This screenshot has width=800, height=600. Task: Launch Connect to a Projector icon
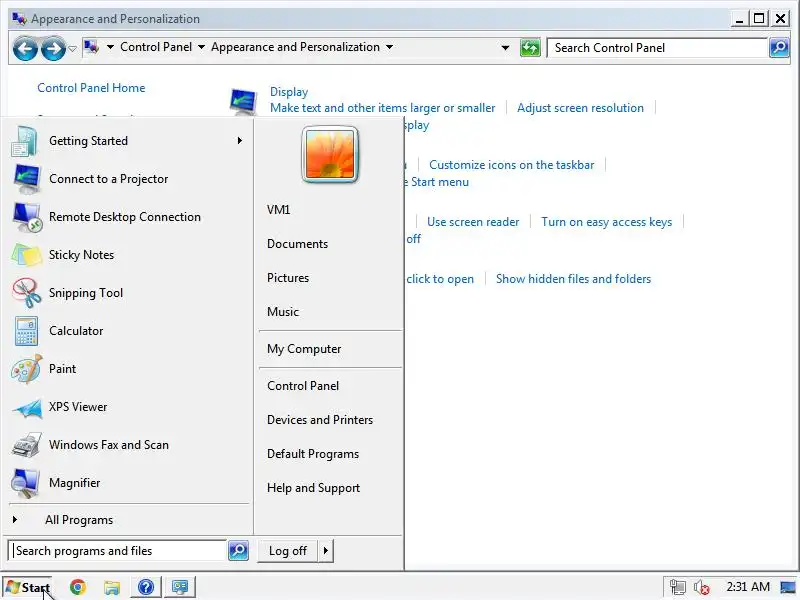tap(27, 179)
